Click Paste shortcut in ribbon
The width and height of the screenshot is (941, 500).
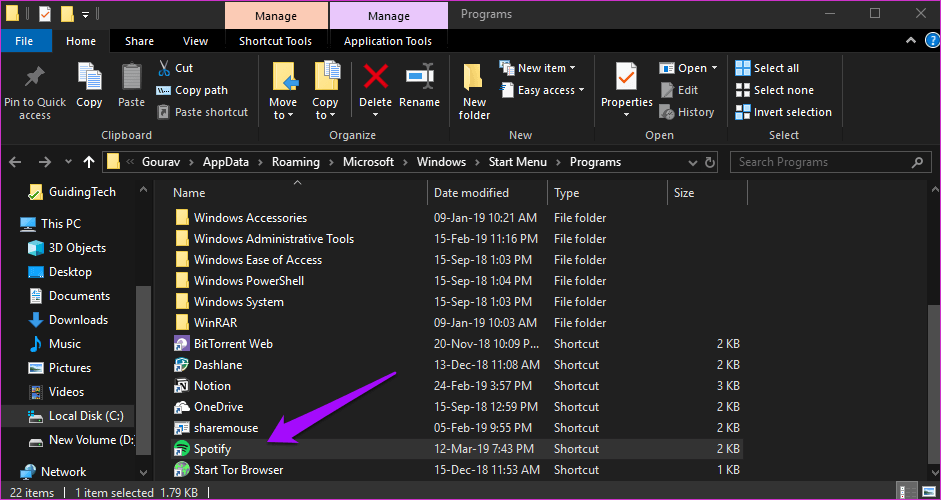(x=202, y=112)
